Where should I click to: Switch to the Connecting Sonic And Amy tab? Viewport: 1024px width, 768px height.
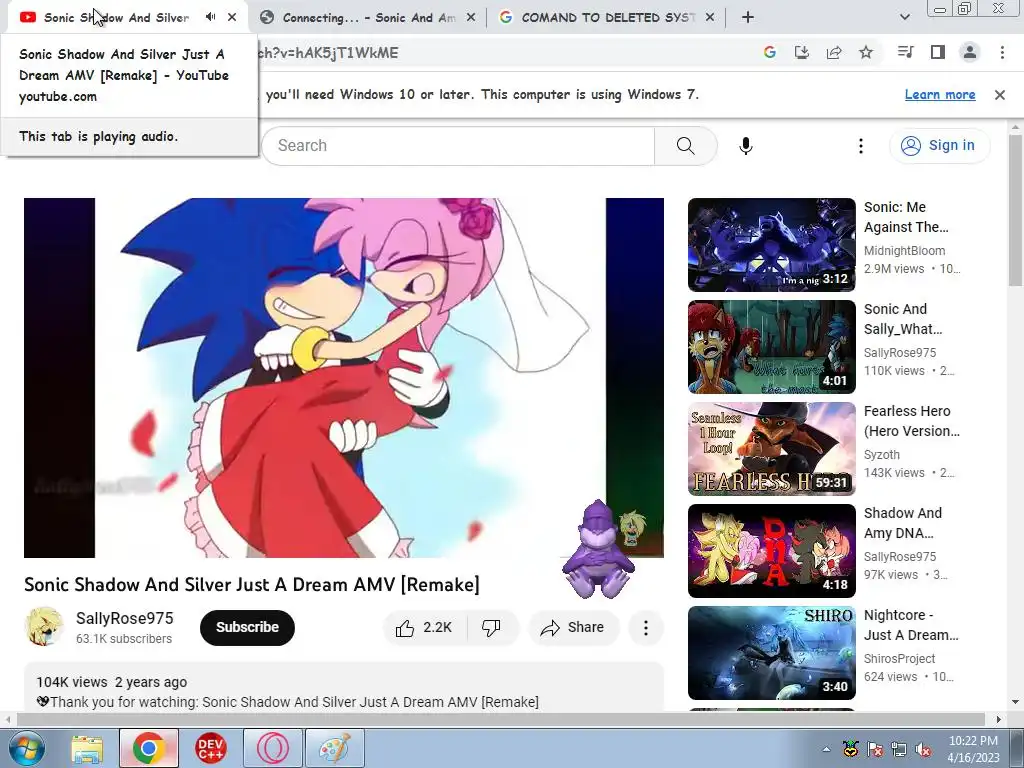coord(368,18)
